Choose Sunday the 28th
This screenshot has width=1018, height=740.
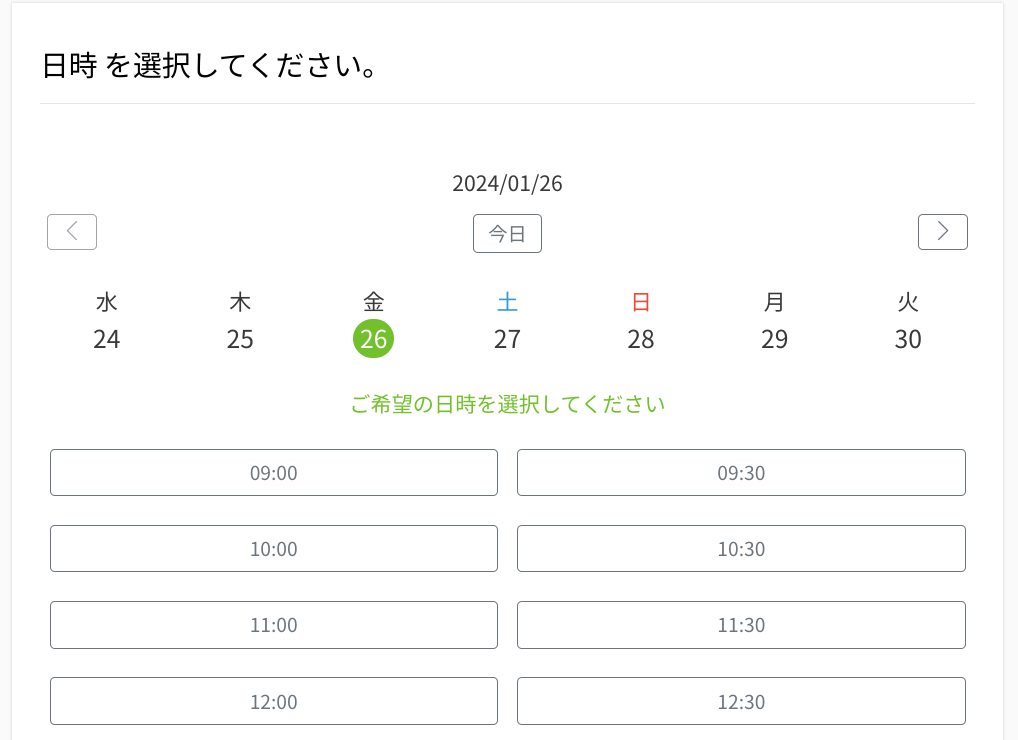[641, 339]
